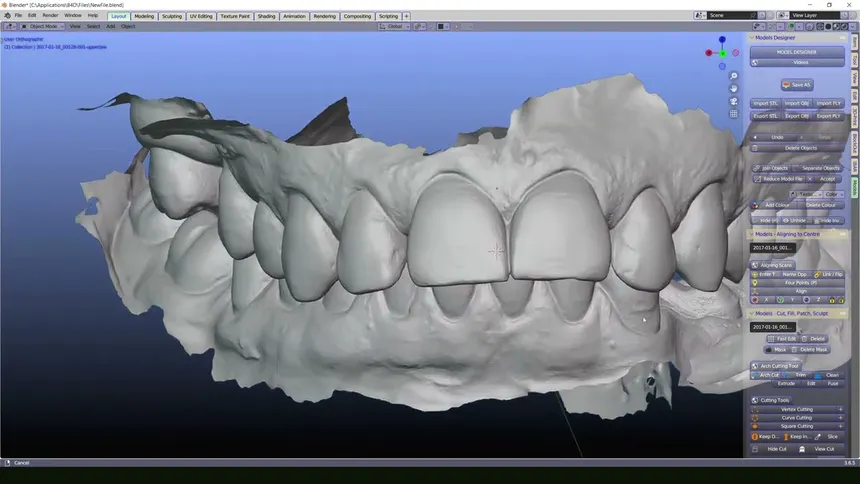860x484 pixels.
Task: Open the Object Mode dropdown
Action: click(x=42, y=26)
